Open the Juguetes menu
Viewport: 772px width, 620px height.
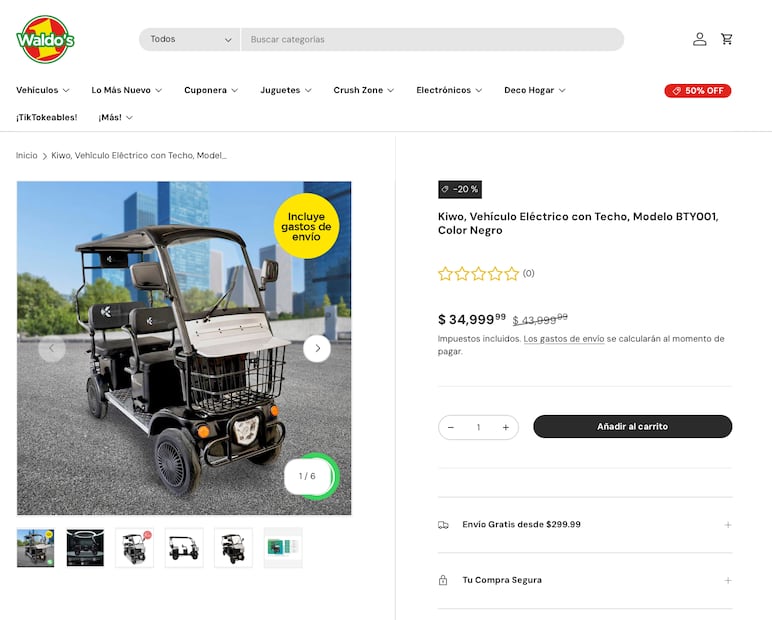click(286, 90)
